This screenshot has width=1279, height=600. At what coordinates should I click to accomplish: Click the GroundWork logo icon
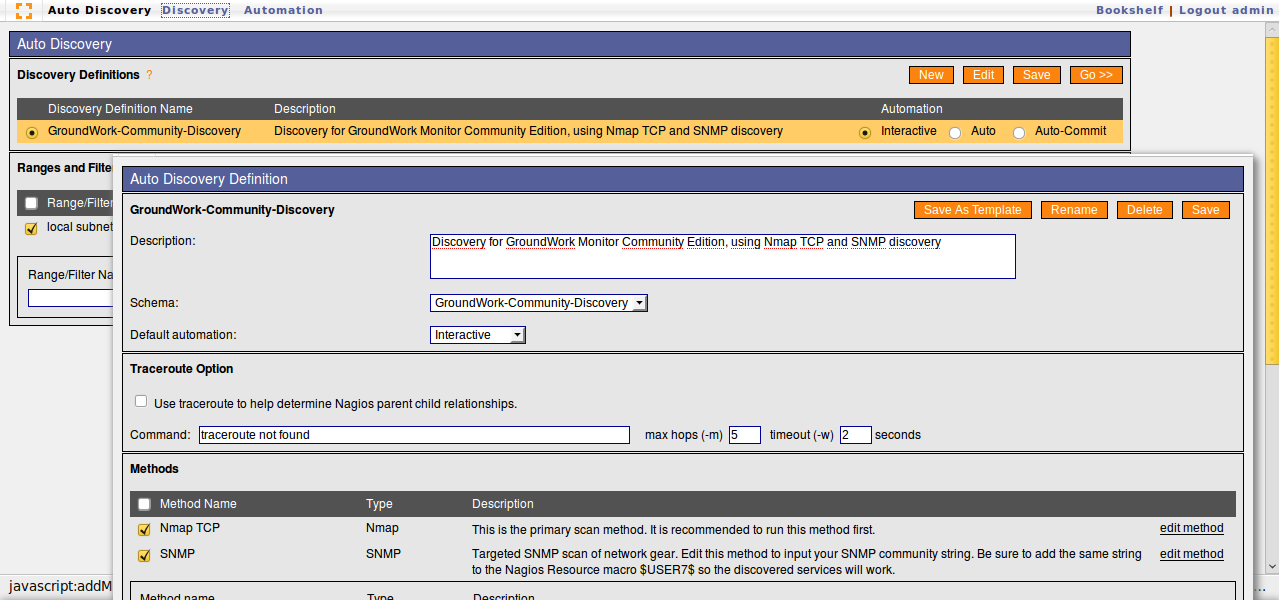(23, 11)
